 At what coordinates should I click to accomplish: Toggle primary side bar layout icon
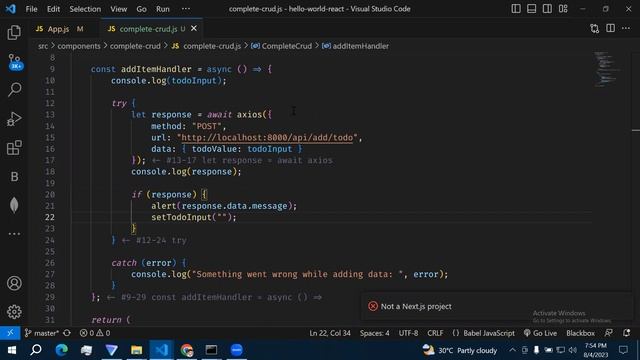pos(516,9)
